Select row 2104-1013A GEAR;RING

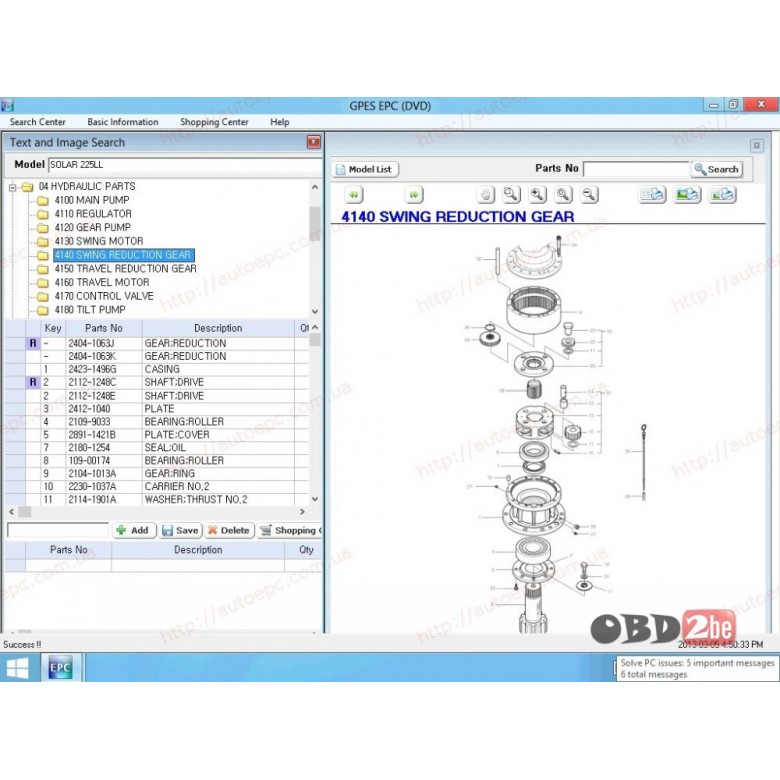pyautogui.click(x=157, y=473)
